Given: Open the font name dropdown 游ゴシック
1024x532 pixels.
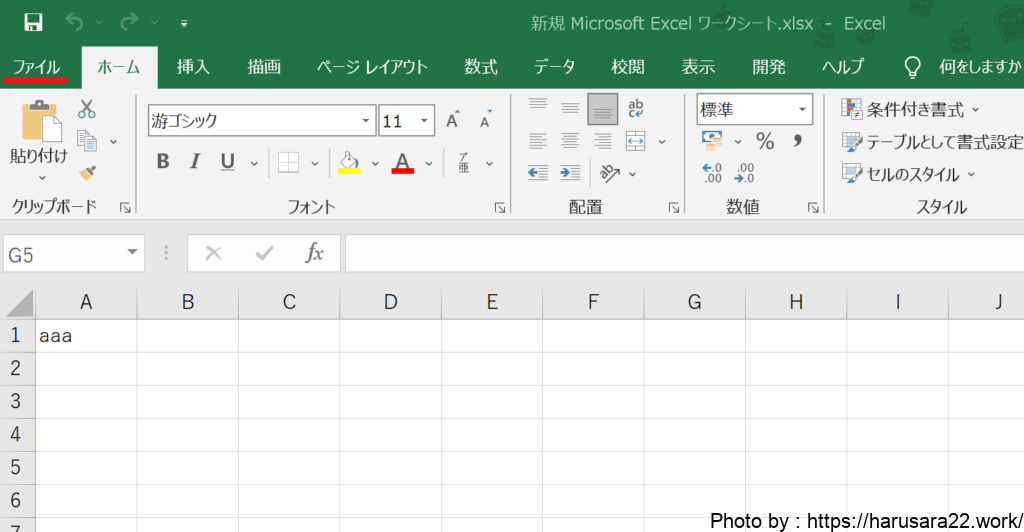Looking at the screenshot, I should coord(366,121).
